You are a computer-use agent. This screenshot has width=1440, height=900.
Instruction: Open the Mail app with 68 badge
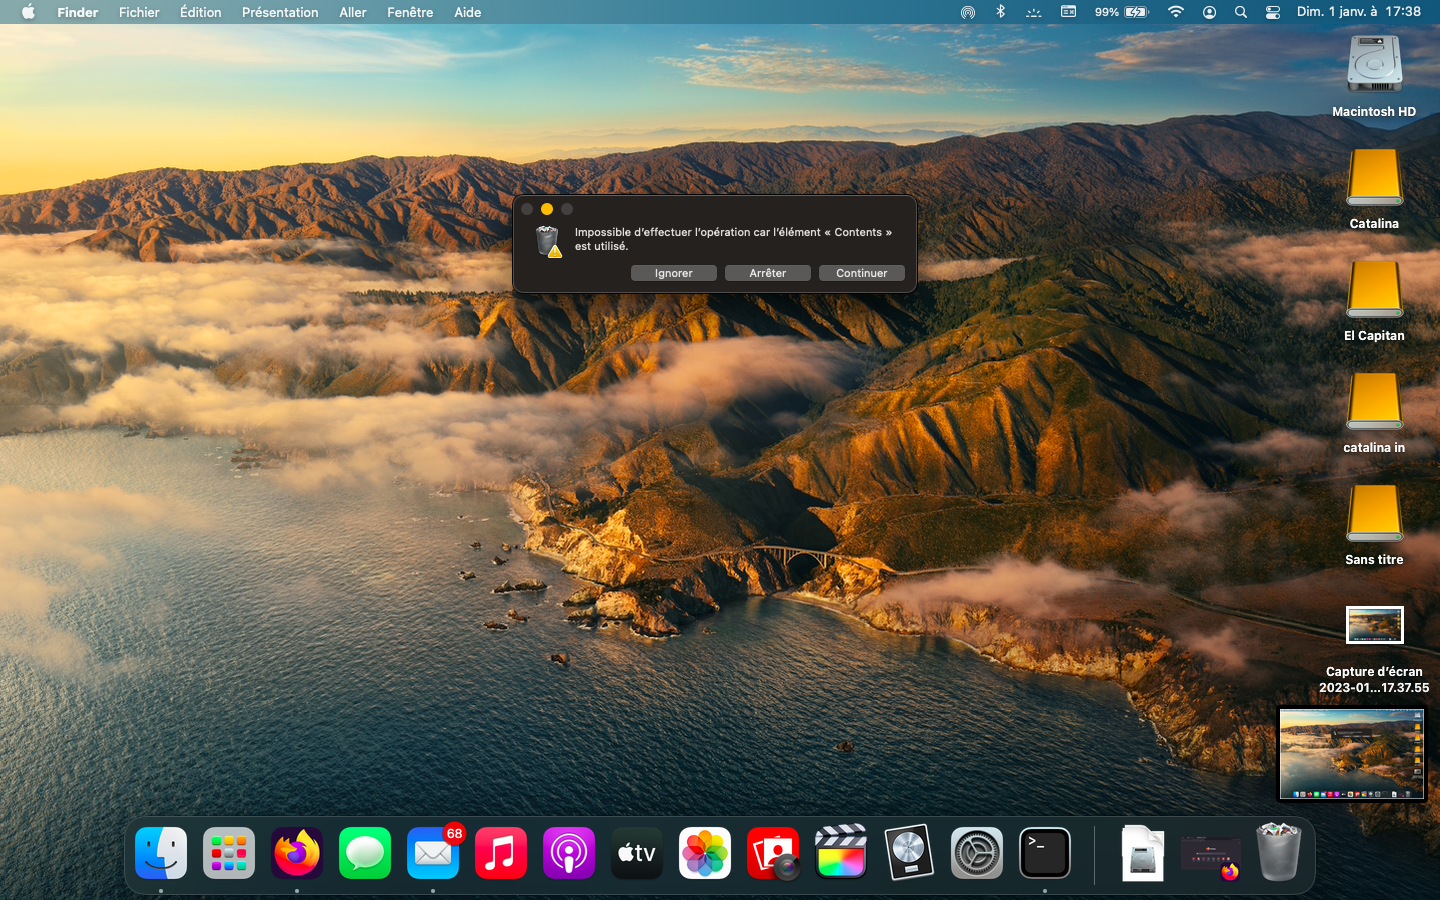click(x=433, y=853)
